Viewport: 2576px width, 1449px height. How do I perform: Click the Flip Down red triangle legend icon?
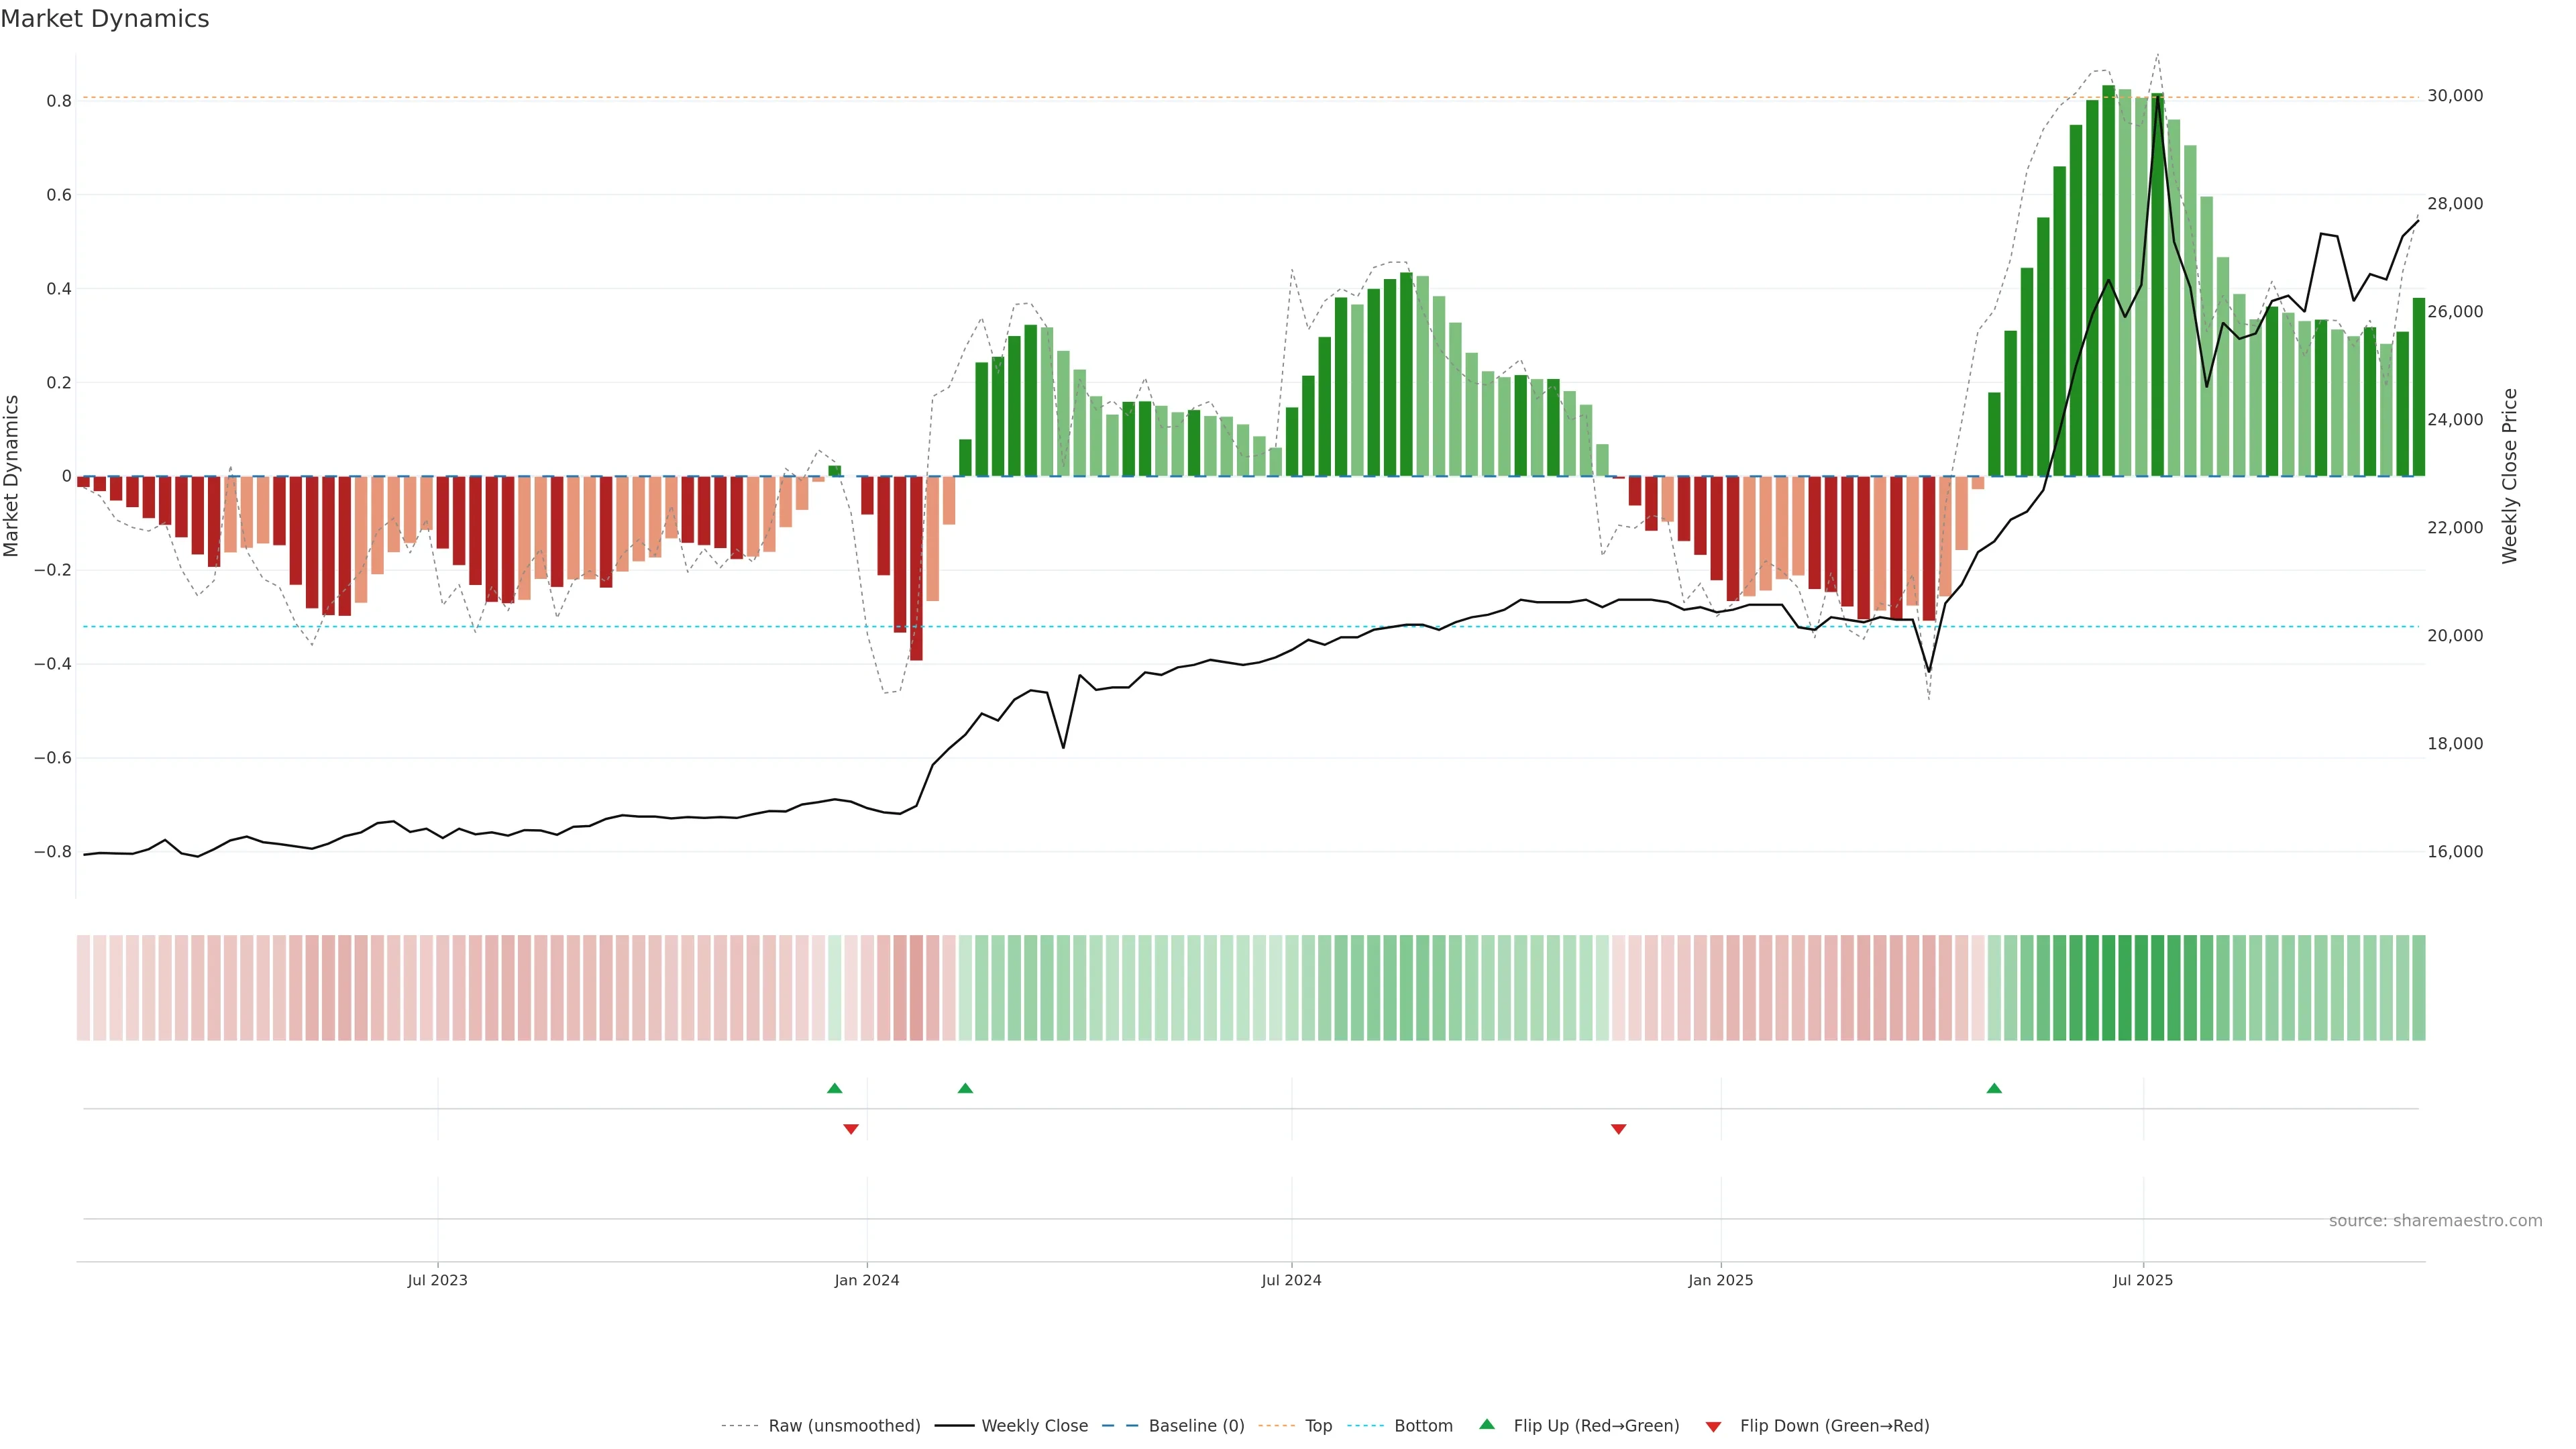(x=1713, y=1426)
